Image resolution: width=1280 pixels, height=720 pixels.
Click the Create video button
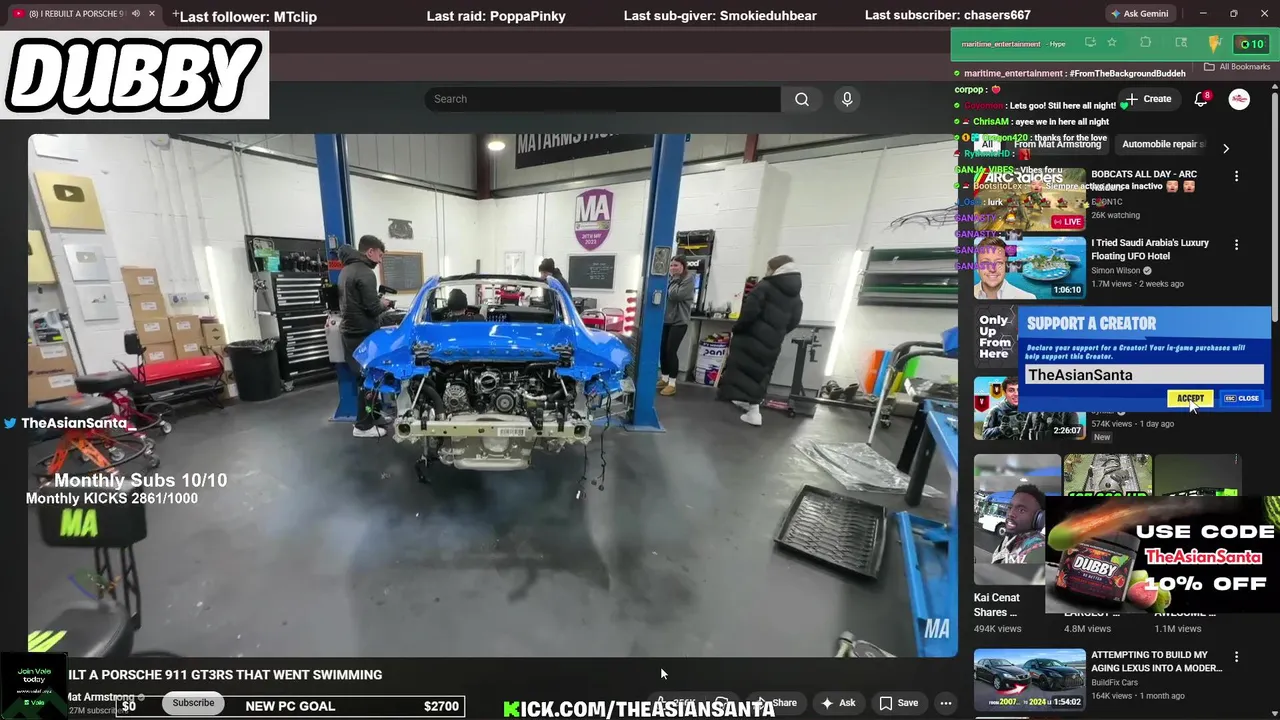[x=1149, y=99]
